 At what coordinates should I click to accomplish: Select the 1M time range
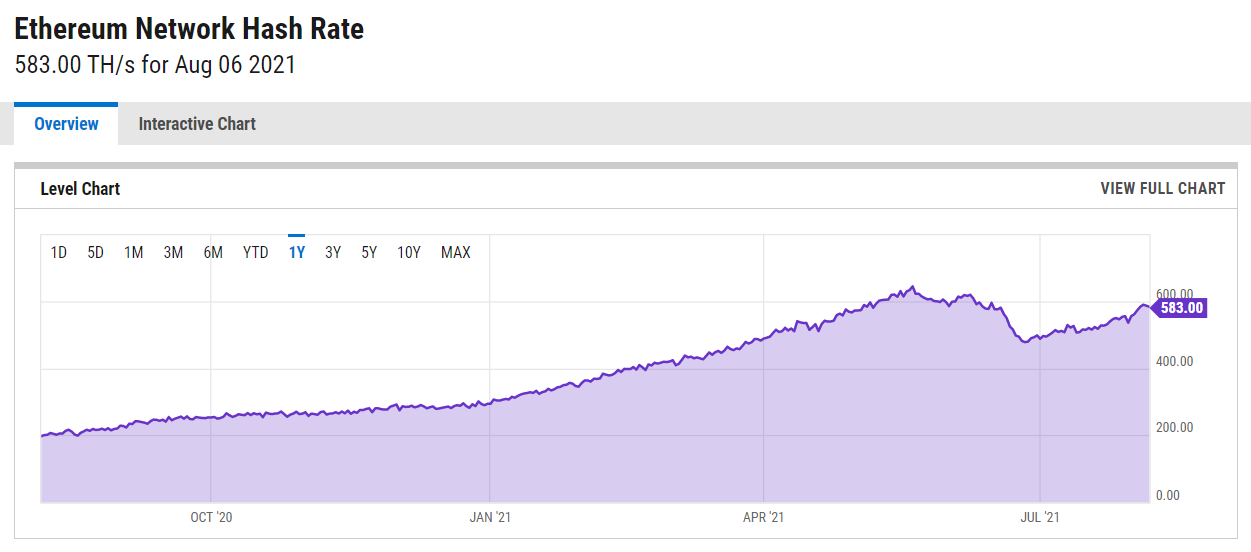pos(134,252)
